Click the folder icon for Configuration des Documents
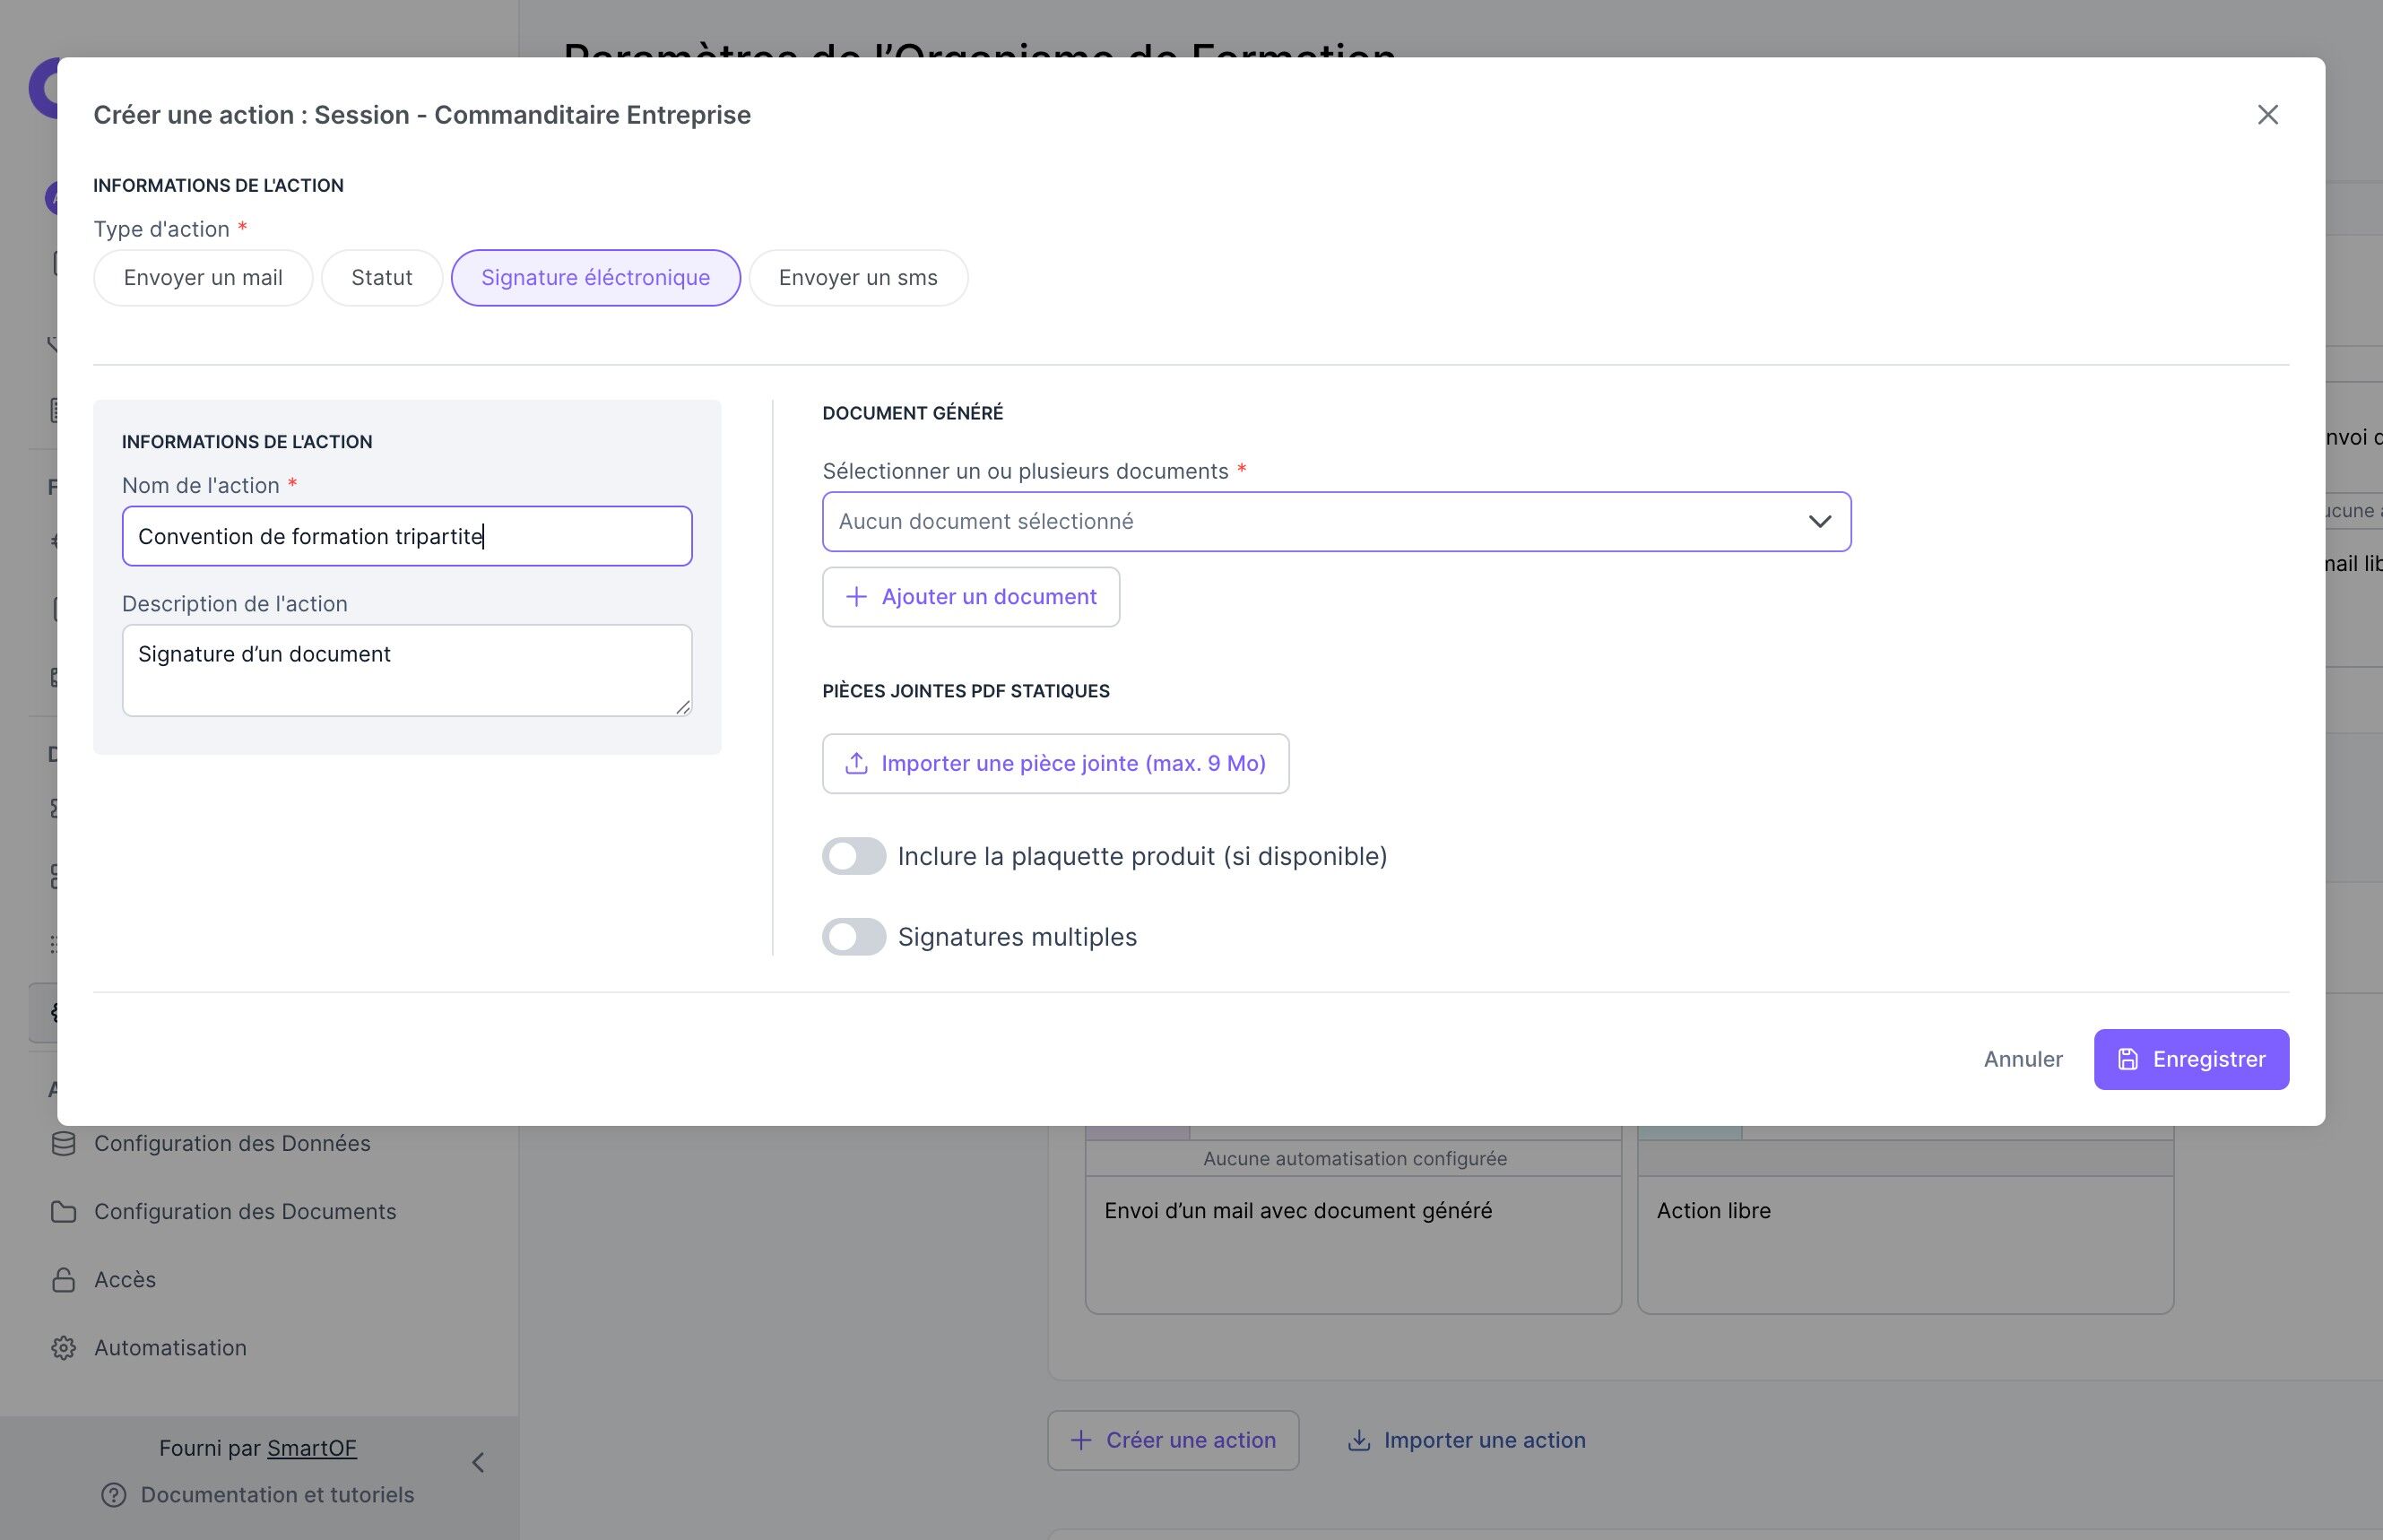2383x1540 pixels. [63, 1211]
